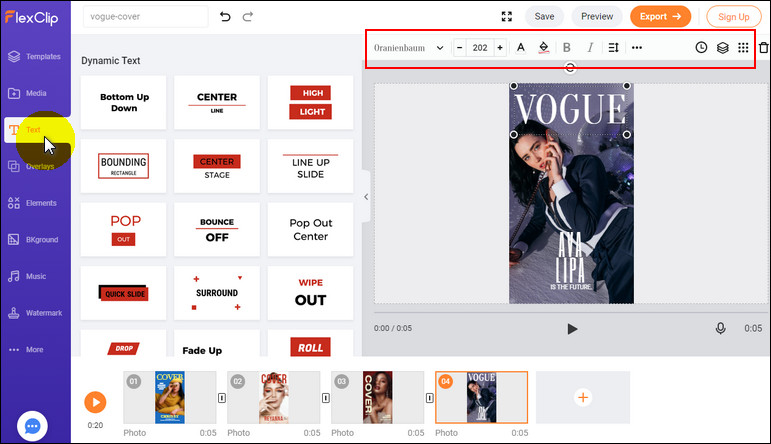Select storyboard scene 03
This screenshot has width=771, height=444.
point(378,397)
